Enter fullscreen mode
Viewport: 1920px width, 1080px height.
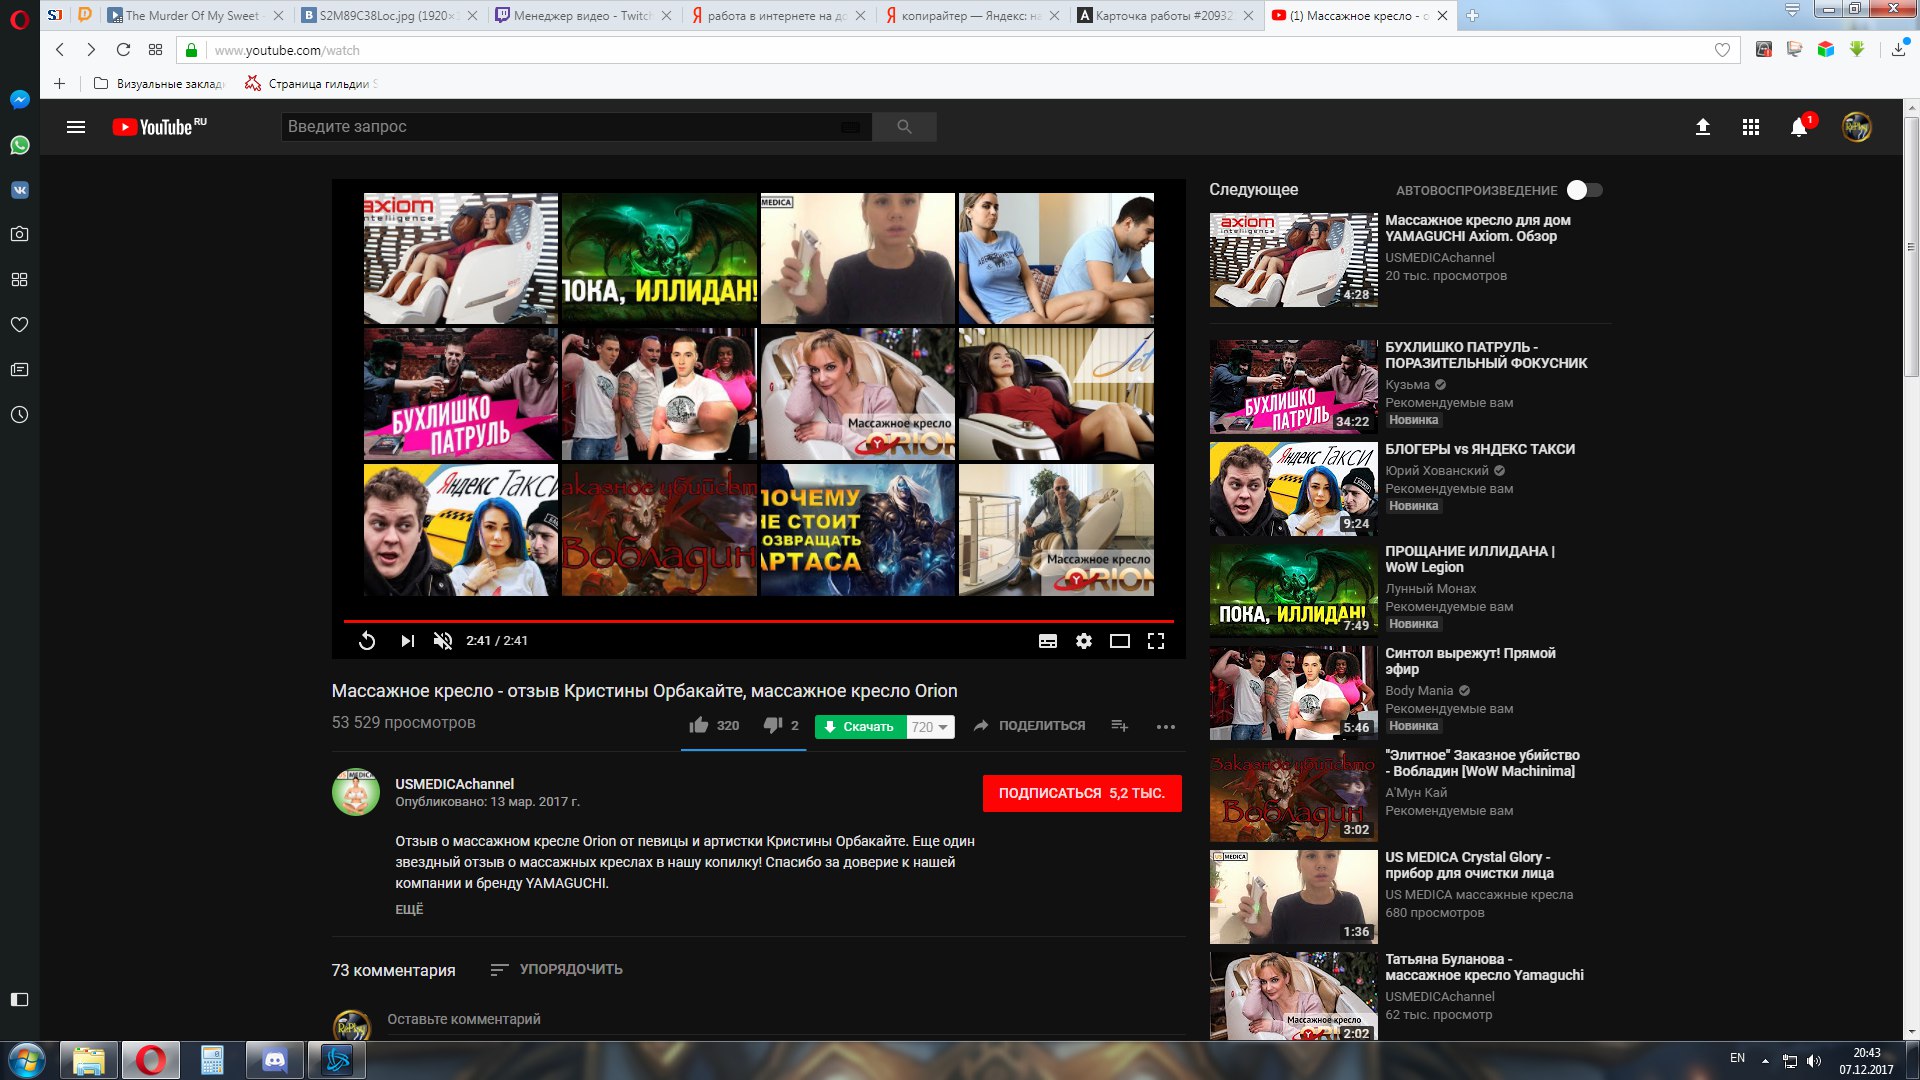[x=1156, y=641]
